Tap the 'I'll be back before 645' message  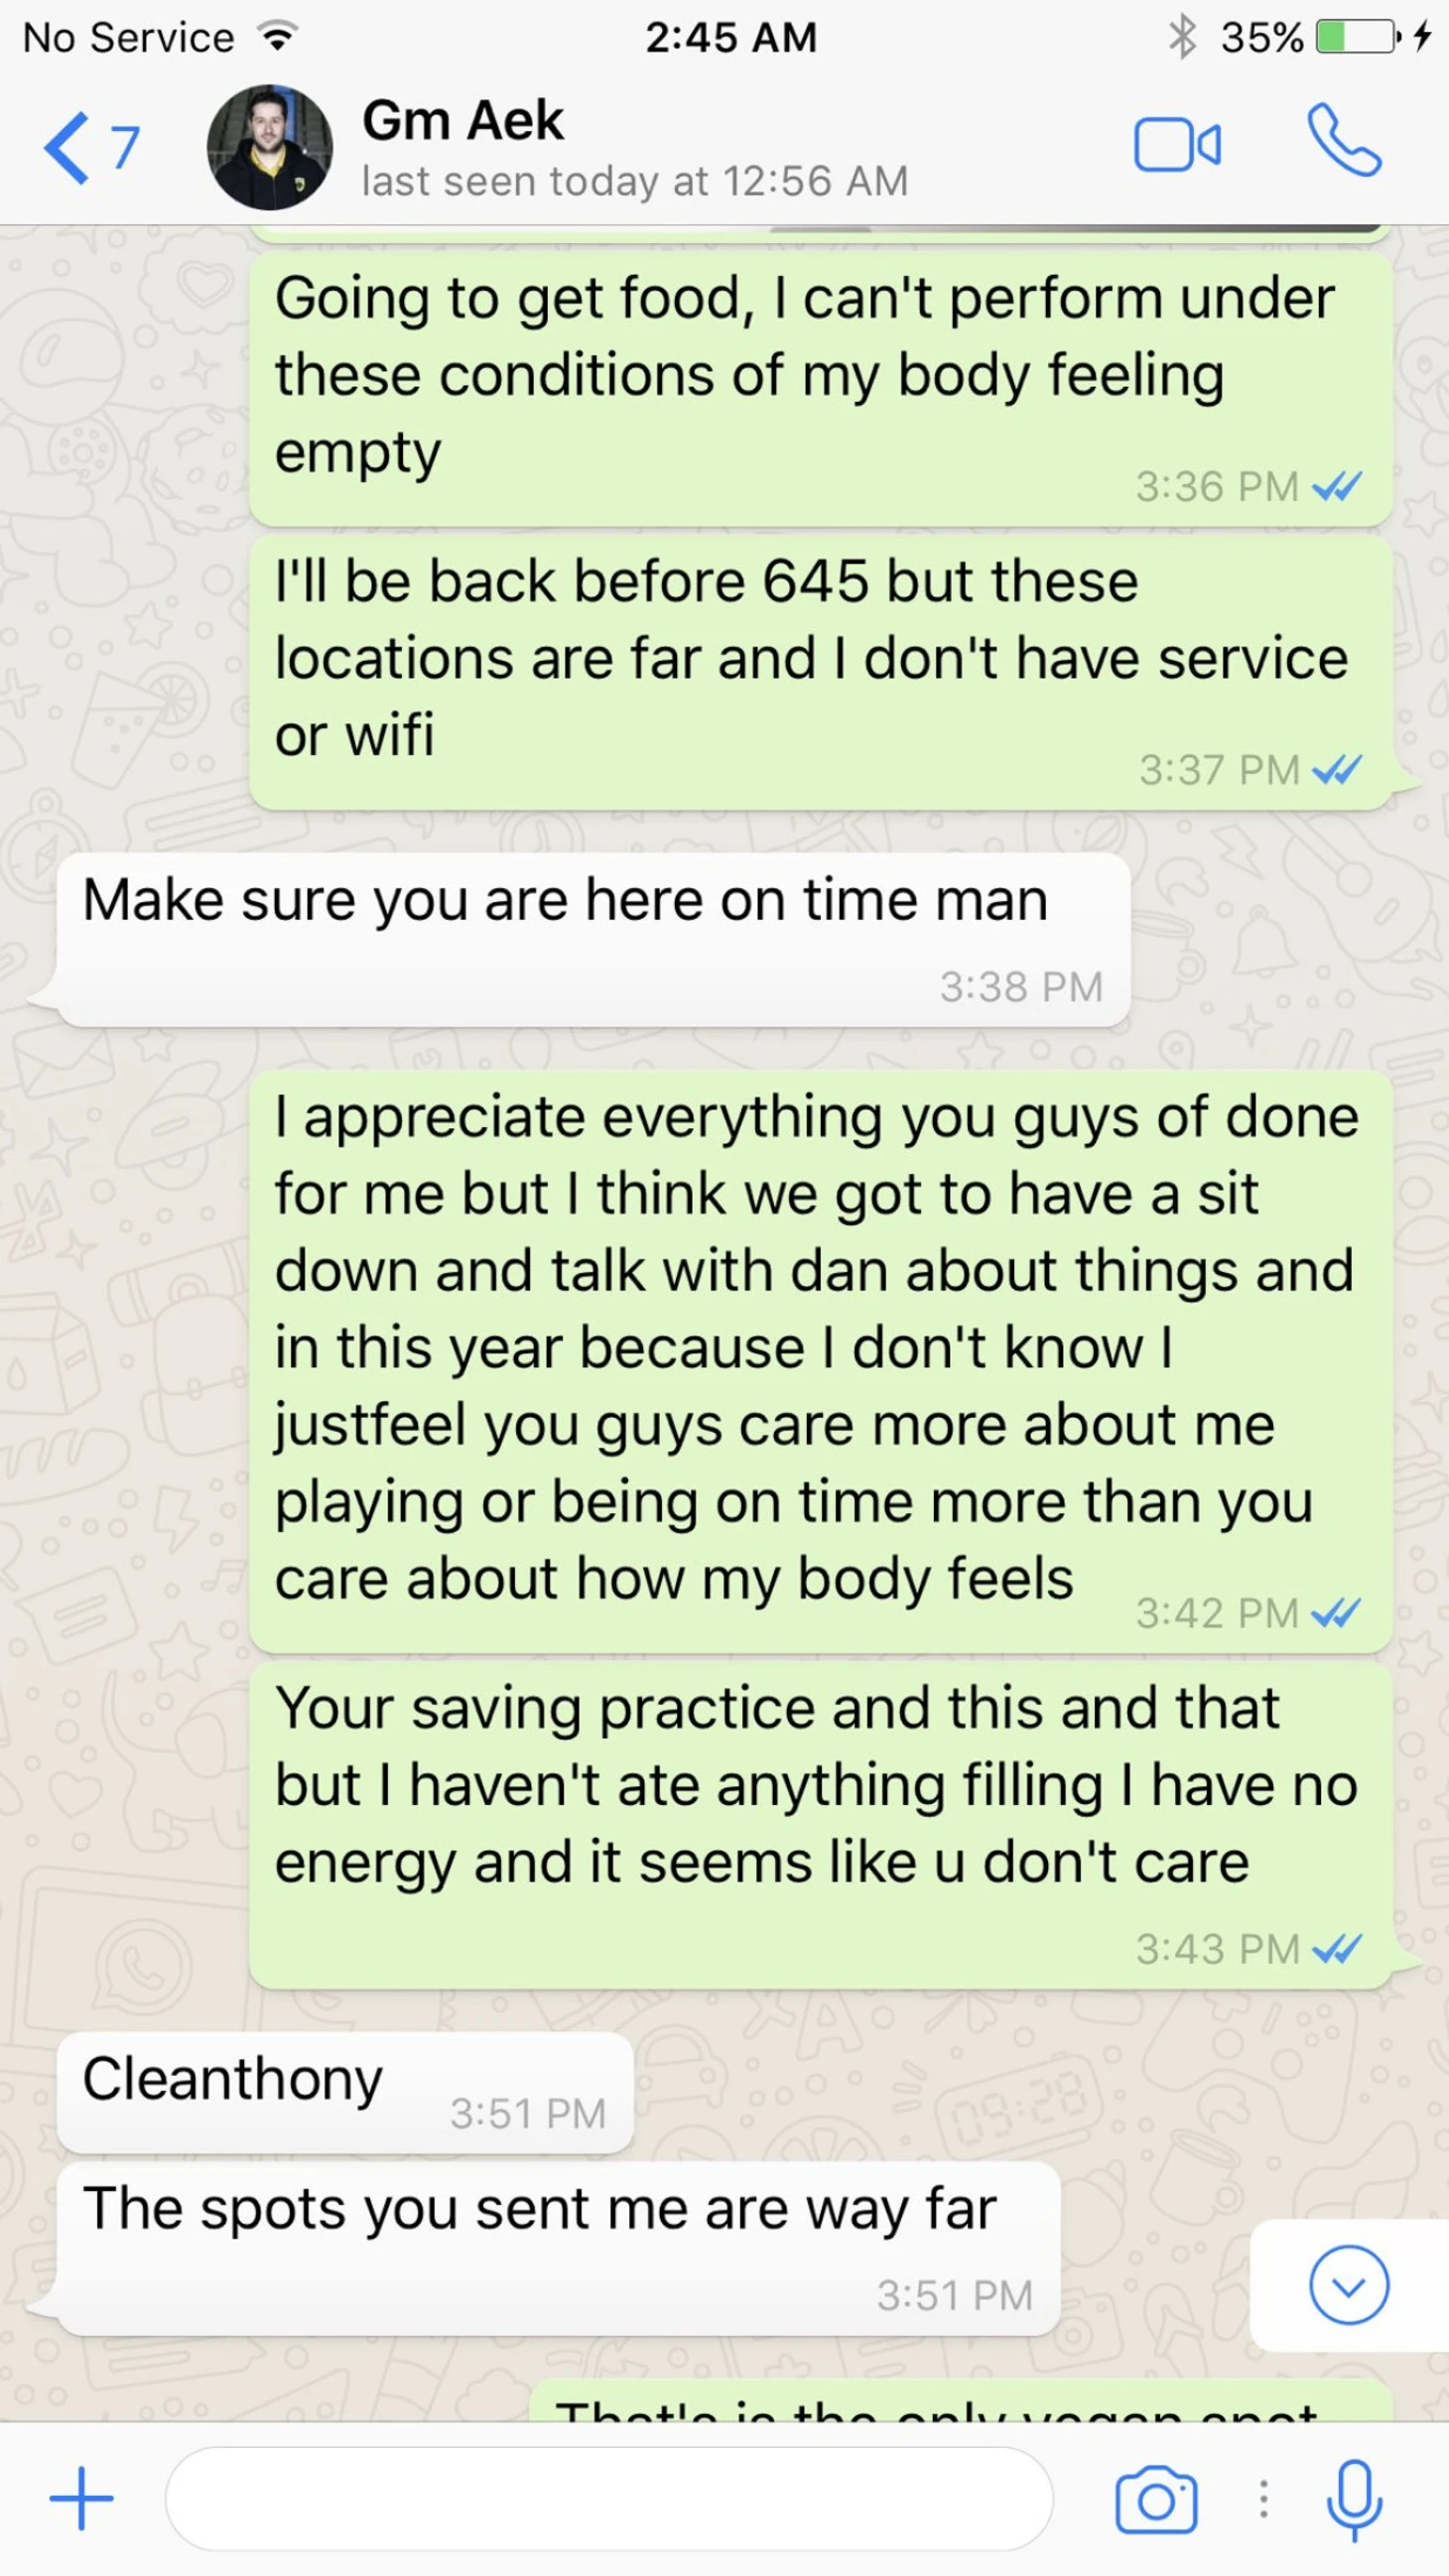[821, 672]
